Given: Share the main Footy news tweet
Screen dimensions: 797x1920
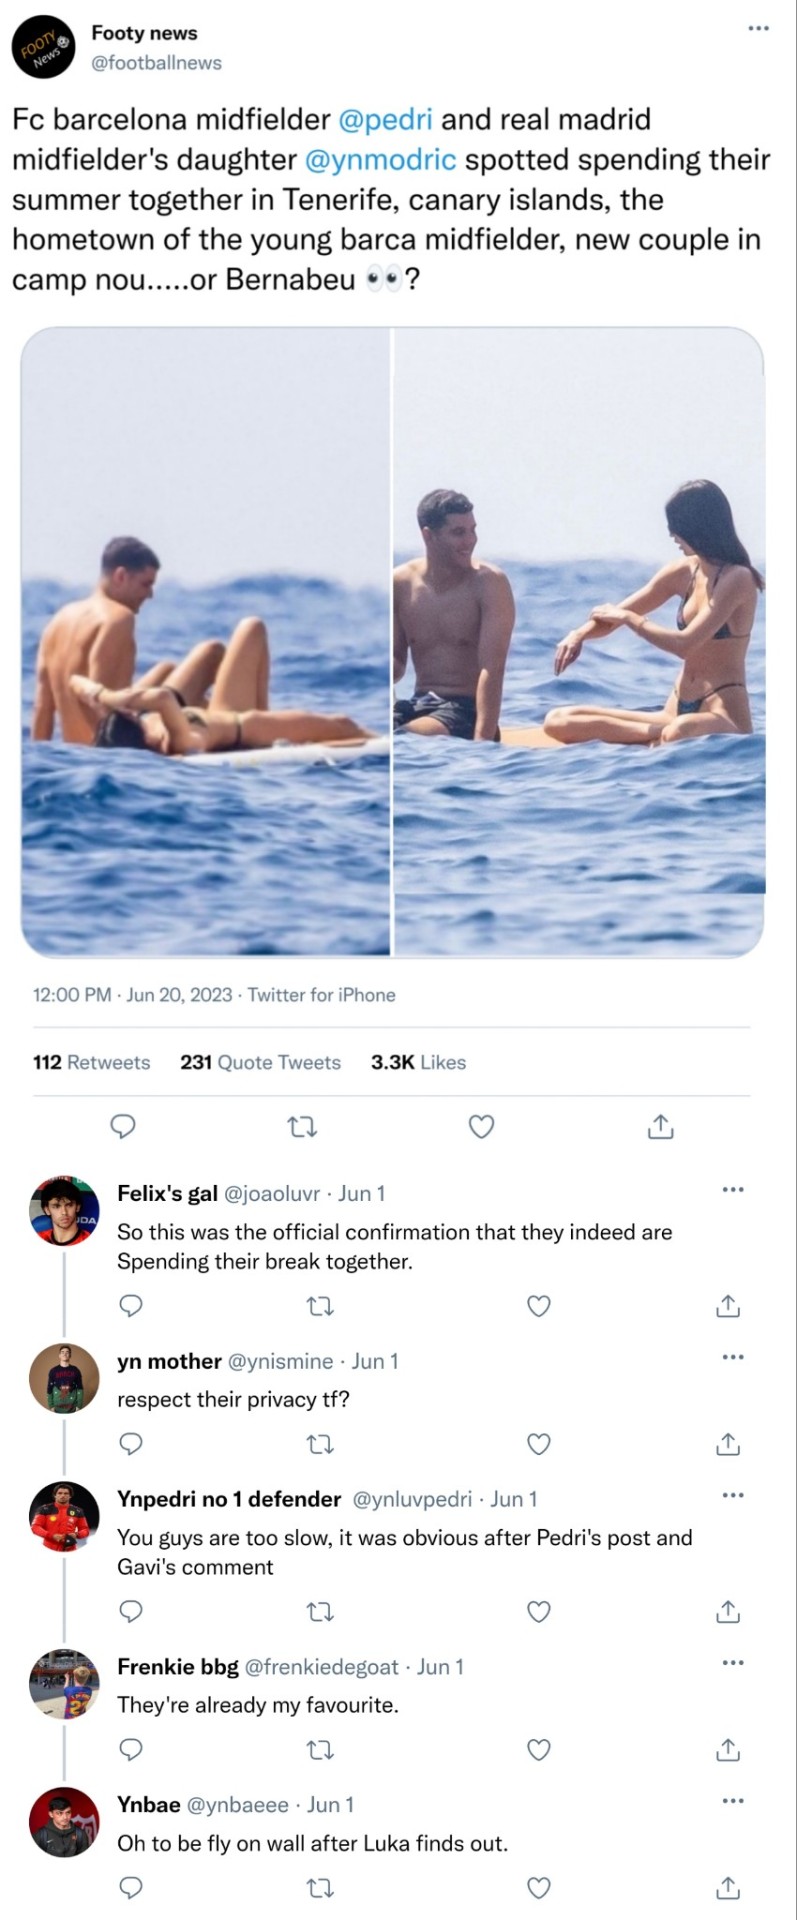Looking at the screenshot, I should 660,1127.
